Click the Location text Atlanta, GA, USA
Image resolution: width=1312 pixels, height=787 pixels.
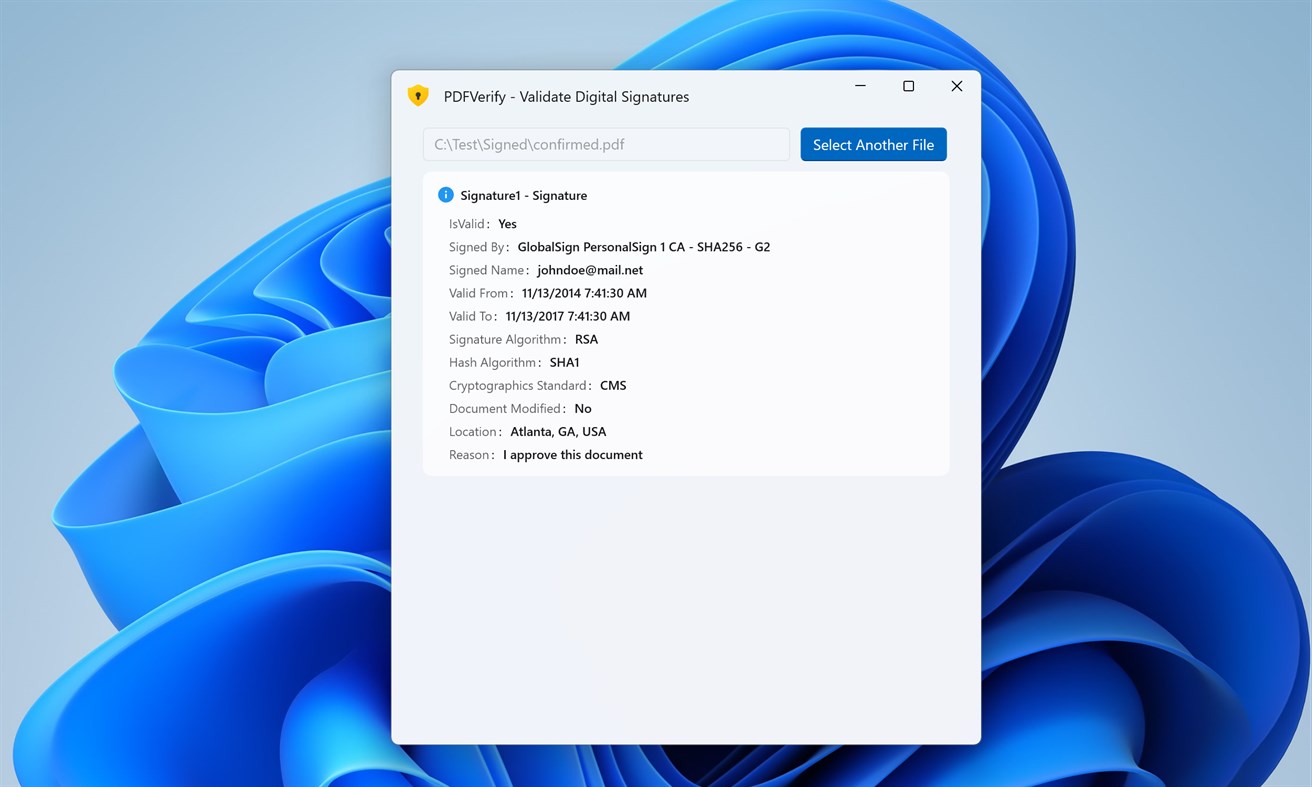[557, 431]
